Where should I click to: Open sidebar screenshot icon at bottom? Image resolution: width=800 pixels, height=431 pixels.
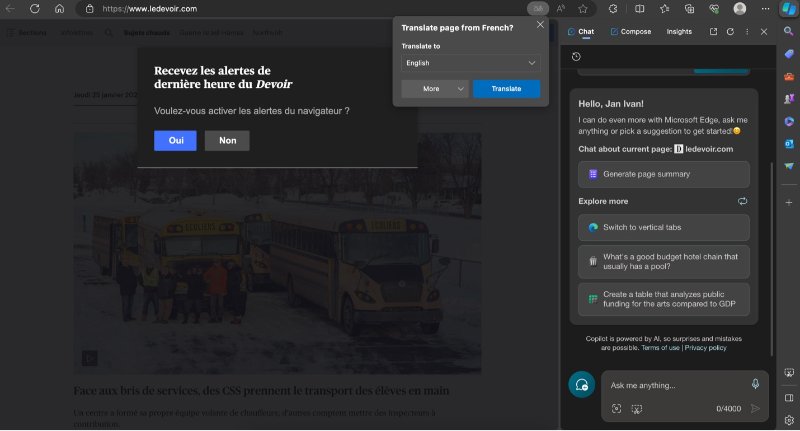pyautogui.click(x=789, y=373)
